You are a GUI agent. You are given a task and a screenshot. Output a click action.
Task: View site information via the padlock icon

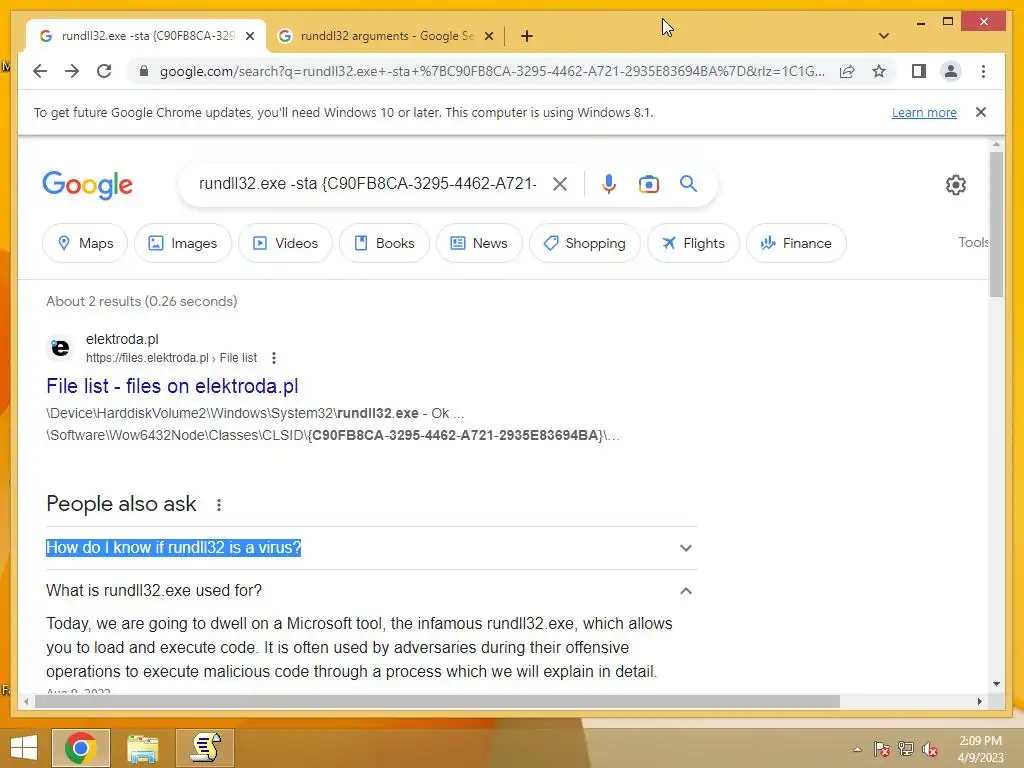tap(144, 71)
